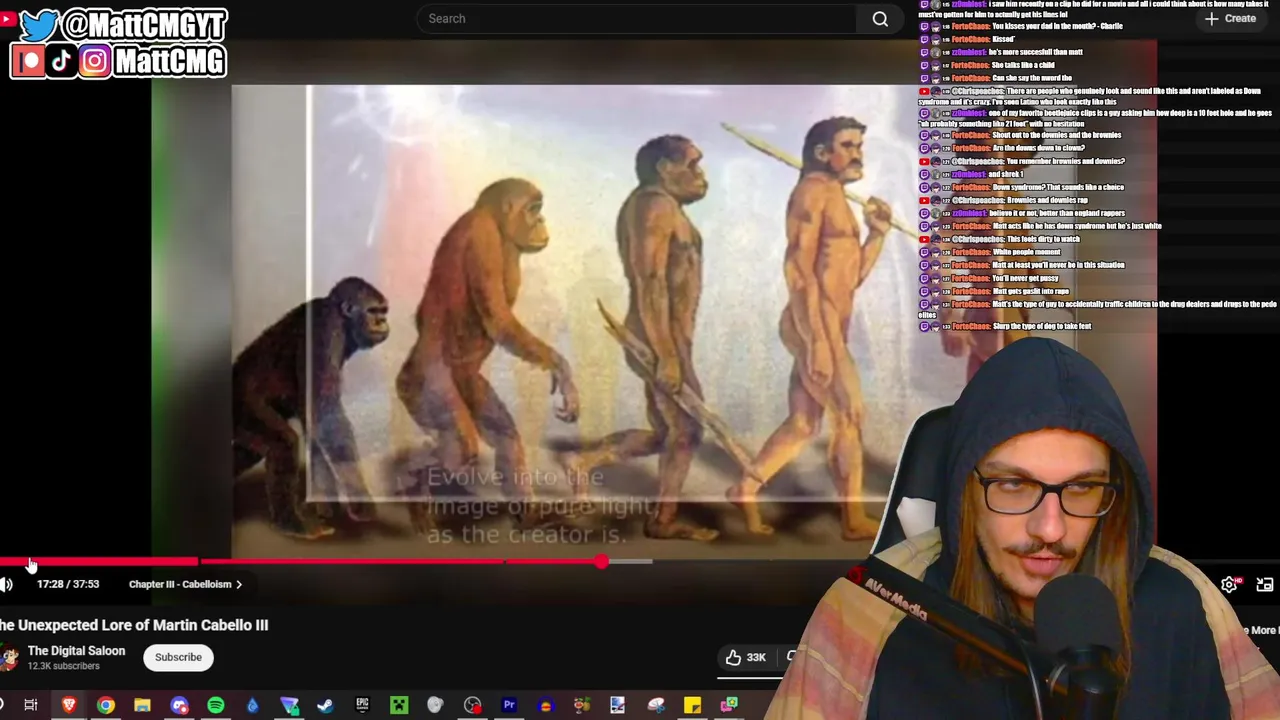1280x720 pixels.
Task: Click the red playhead scrubber knob
Action: tap(600, 562)
